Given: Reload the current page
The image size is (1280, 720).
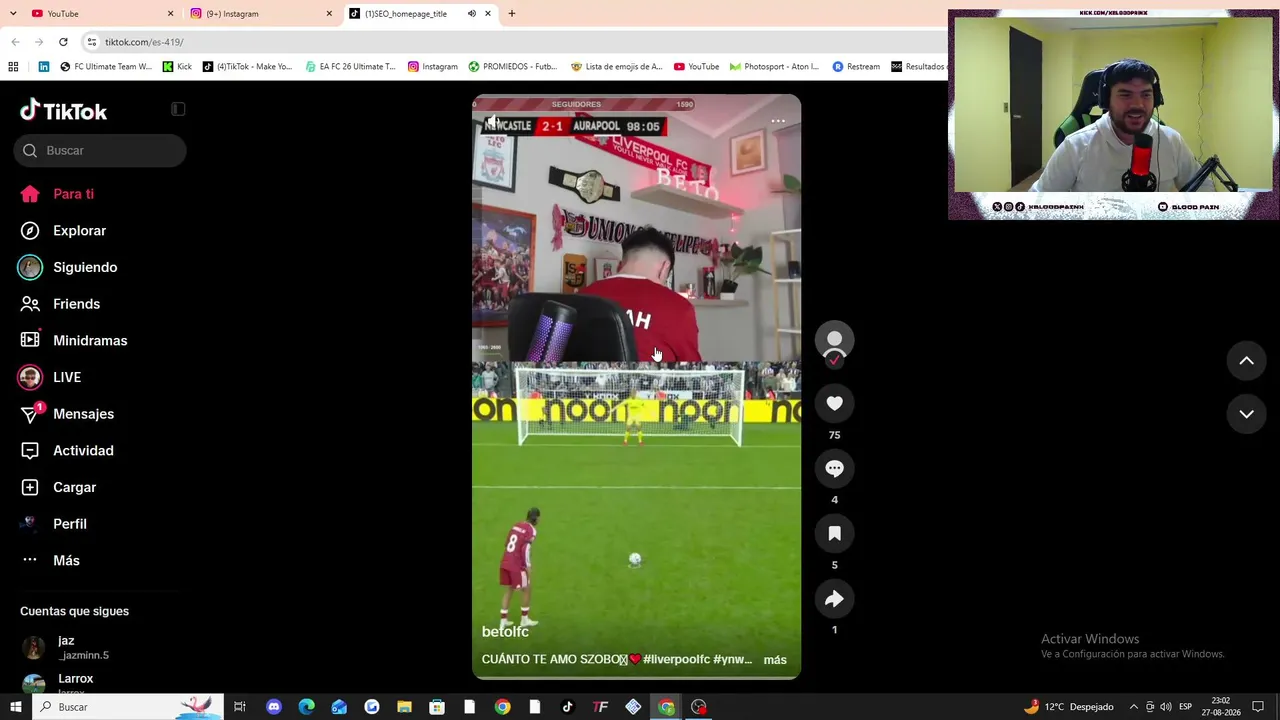Looking at the screenshot, I should (63, 42).
